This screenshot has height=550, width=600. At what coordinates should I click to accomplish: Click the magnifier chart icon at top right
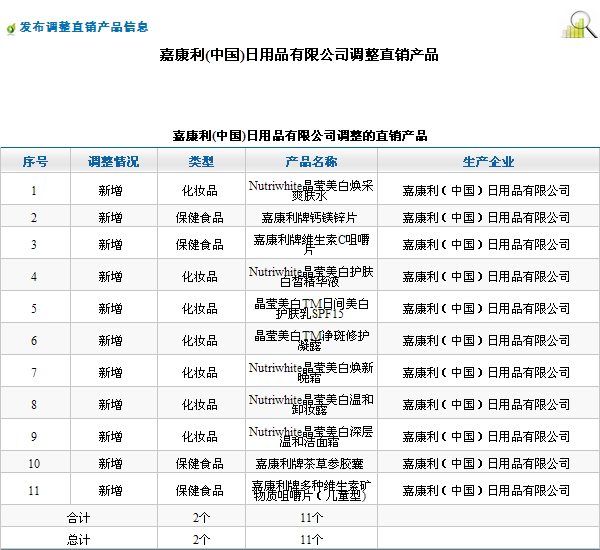tap(579, 24)
